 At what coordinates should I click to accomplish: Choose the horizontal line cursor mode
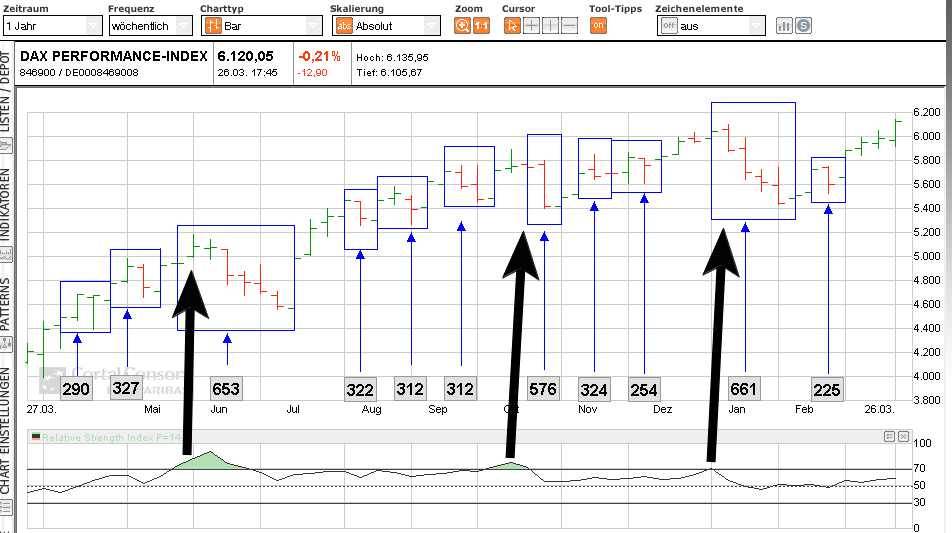pos(570,25)
